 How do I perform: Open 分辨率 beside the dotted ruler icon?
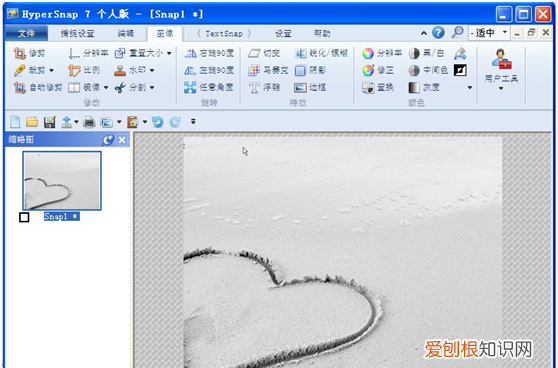[88, 53]
